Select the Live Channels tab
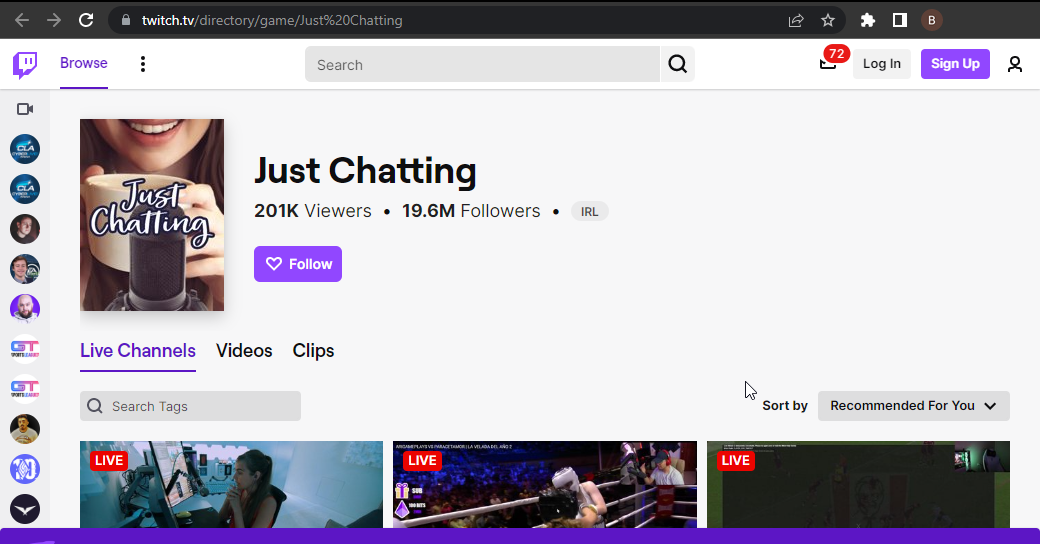1040x544 pixels. pyautogui.click(x=138, y=351)
